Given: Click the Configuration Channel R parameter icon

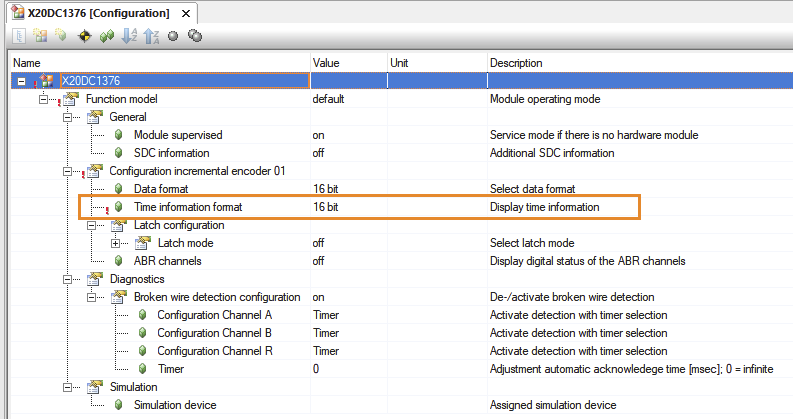Looking at the screenshot, I should [x=143, y=351].
